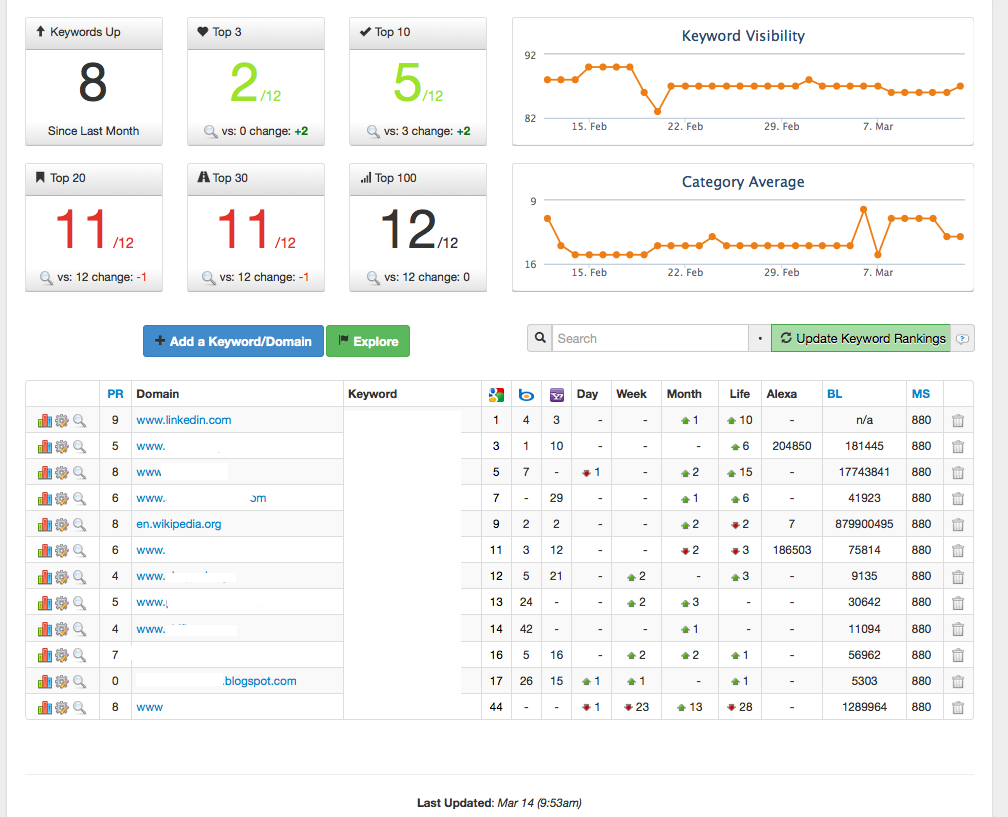The image size is (1008, 817).
Task: Sort table by MS column header
Action: pyautogui.click(x=921, y=394)
